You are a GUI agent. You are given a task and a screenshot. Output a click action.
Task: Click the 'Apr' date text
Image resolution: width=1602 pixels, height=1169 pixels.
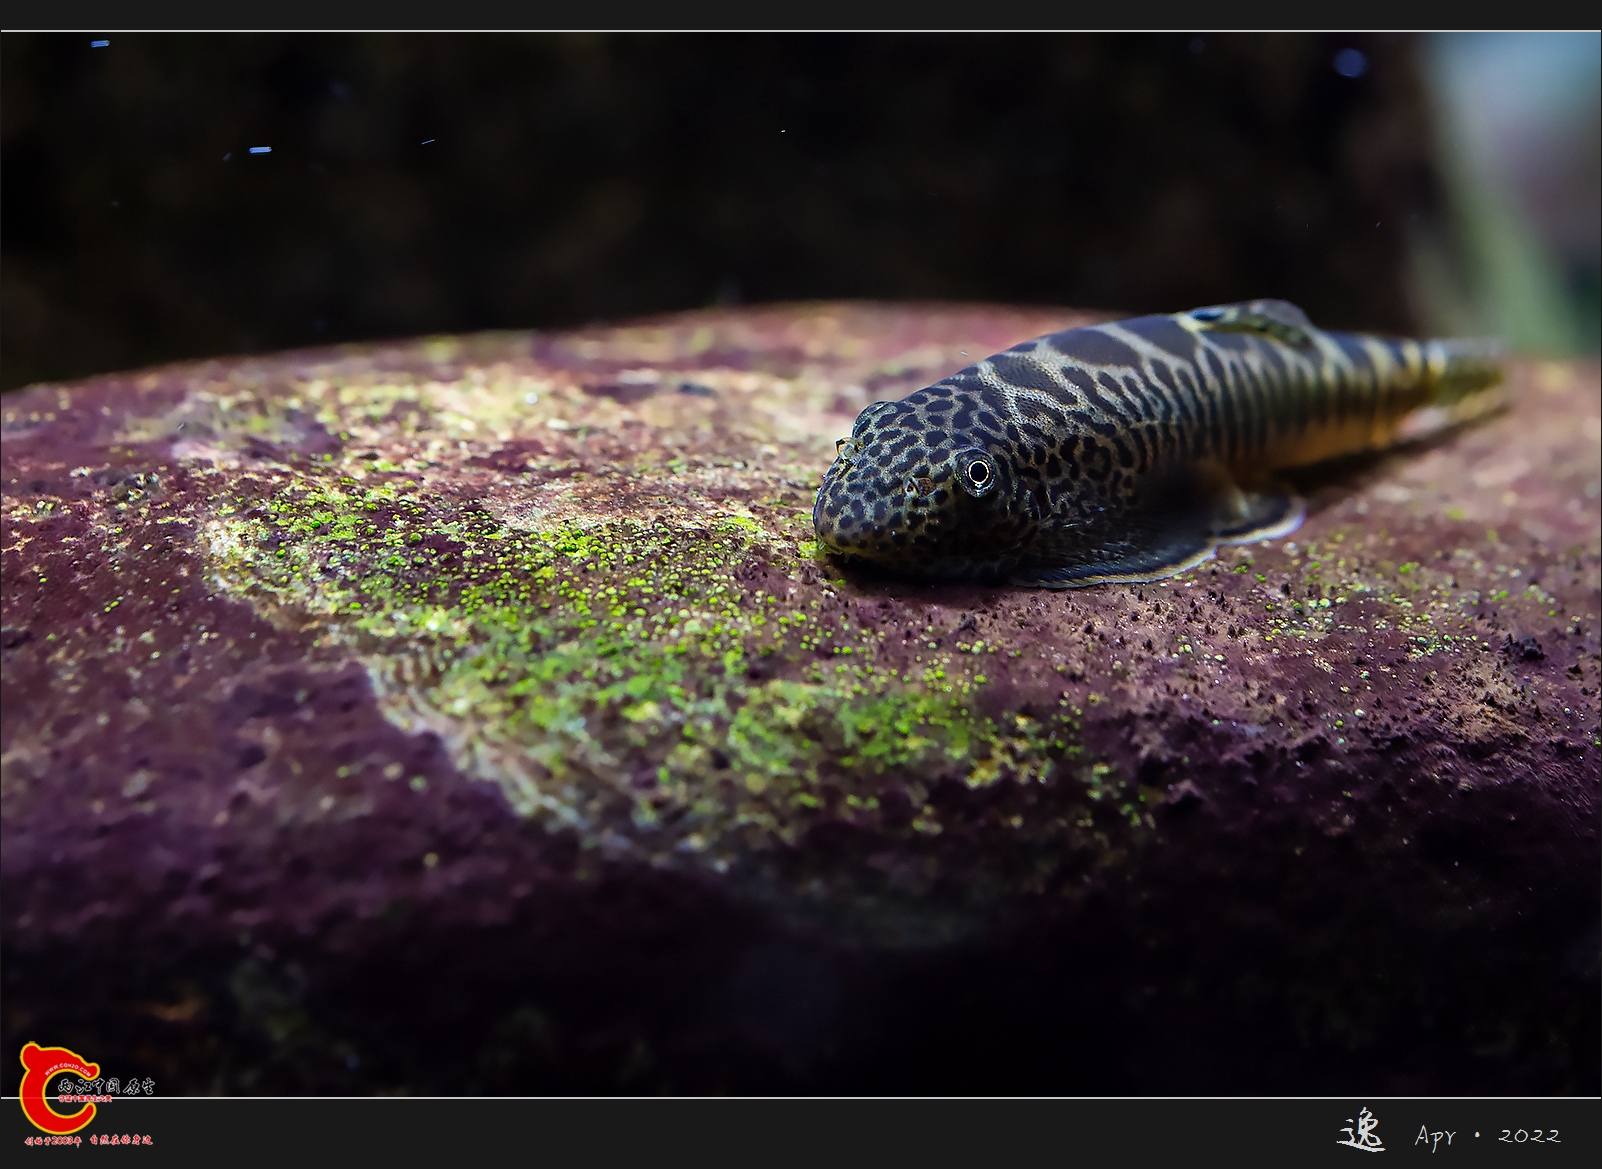(x=1435, y=1135)
